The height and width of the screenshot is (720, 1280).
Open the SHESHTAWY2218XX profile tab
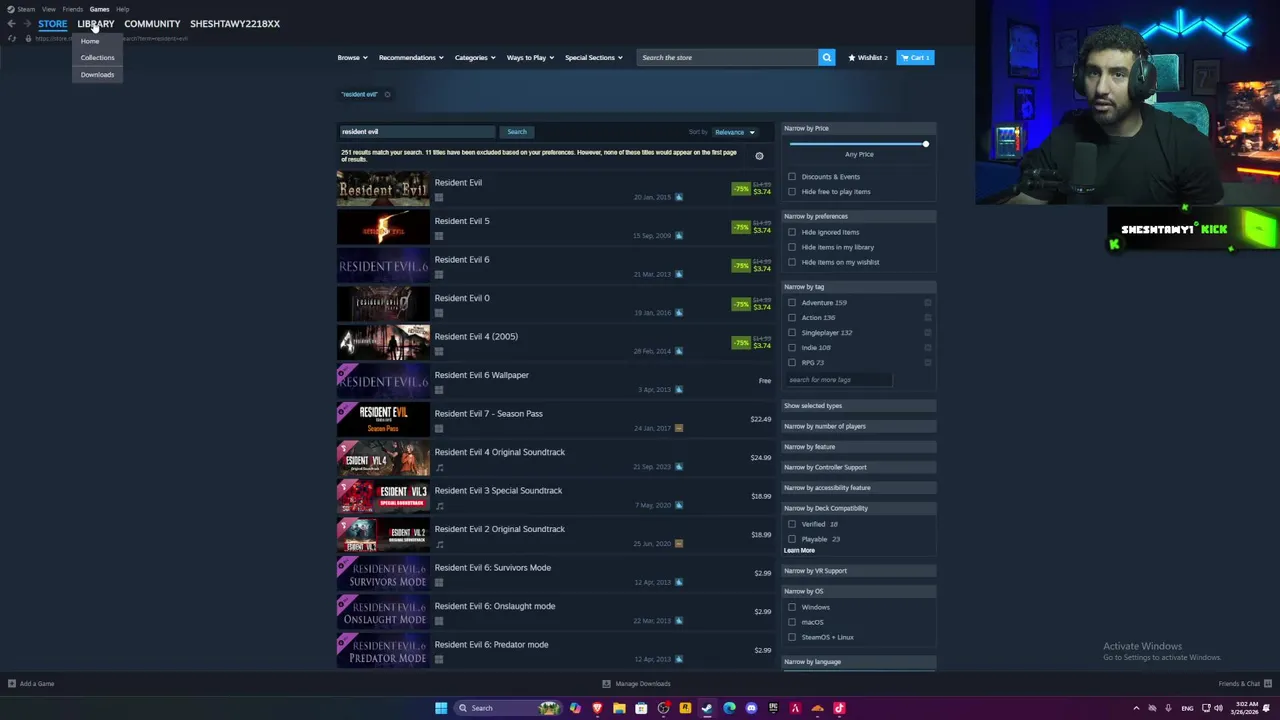tap(235, 24)
